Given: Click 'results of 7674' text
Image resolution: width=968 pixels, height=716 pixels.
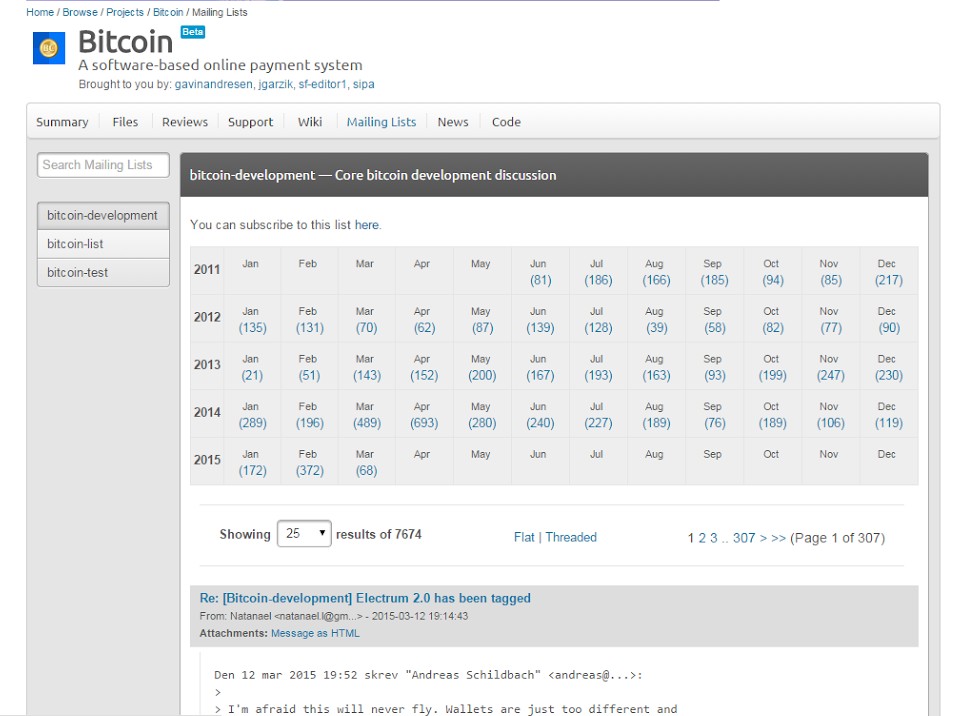Looking at the screenshot, I should coord(378,534).
